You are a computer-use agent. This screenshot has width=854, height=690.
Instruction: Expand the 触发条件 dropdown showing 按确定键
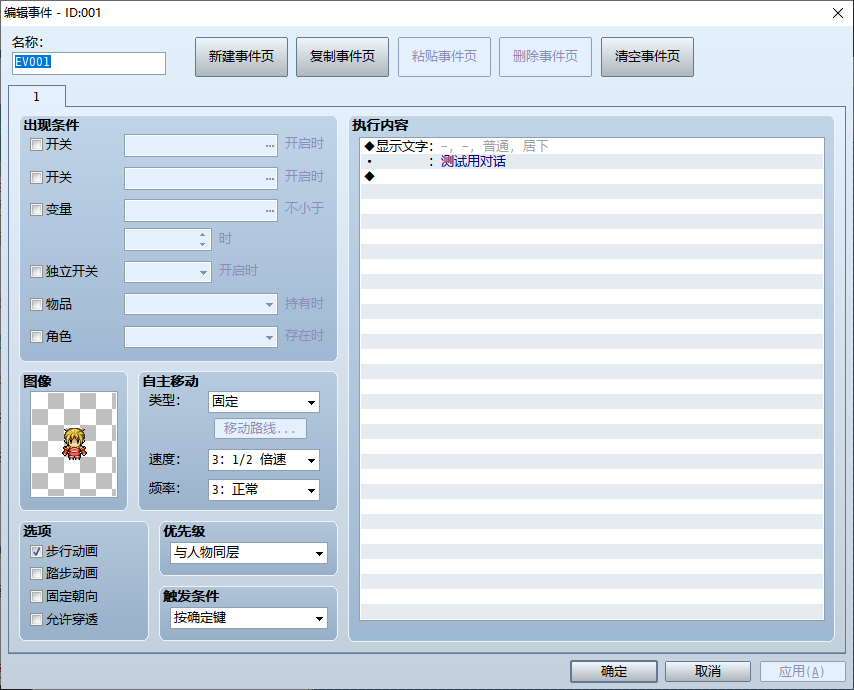(x=249, y=618)
